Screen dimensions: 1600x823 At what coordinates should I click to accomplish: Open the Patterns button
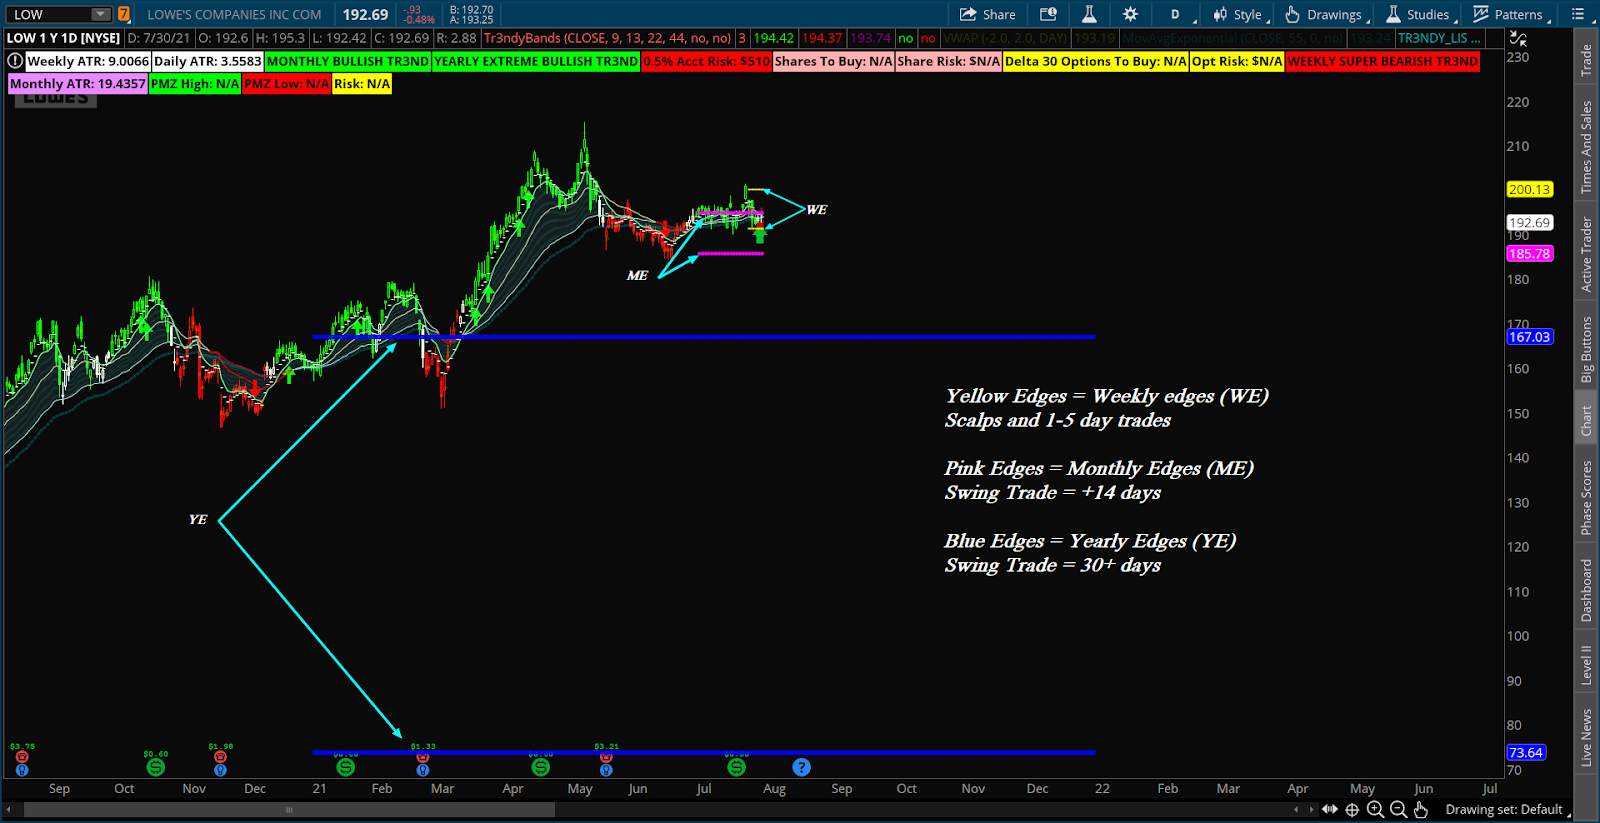pos(1508,14)
